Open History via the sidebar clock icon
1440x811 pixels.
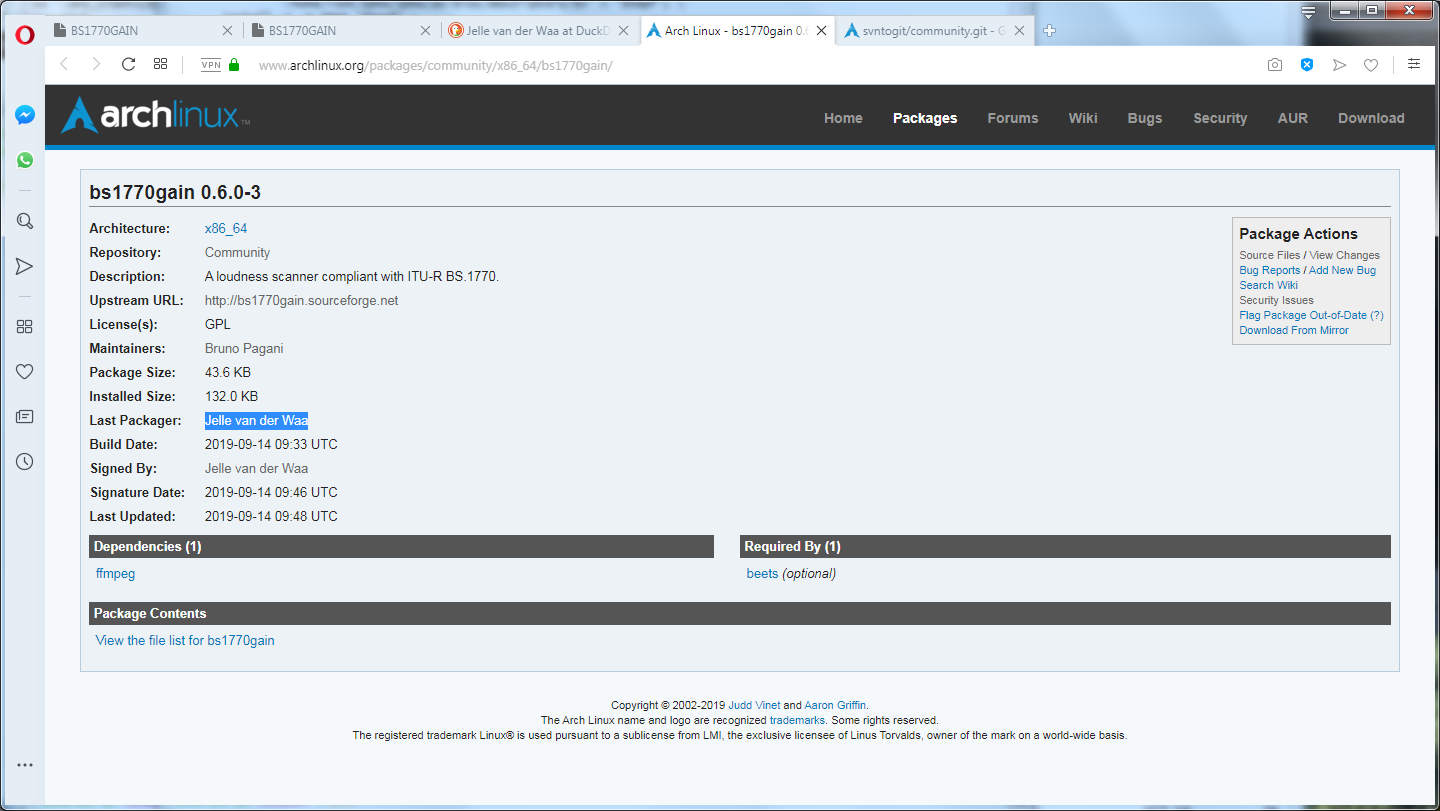point(25,462)
